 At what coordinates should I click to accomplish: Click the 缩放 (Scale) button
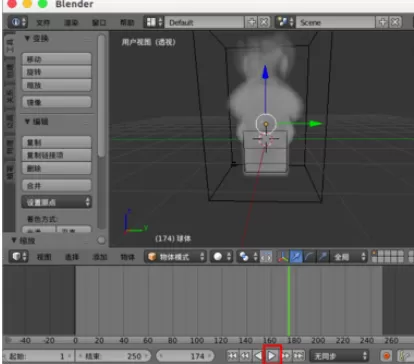tap(56, 85)
